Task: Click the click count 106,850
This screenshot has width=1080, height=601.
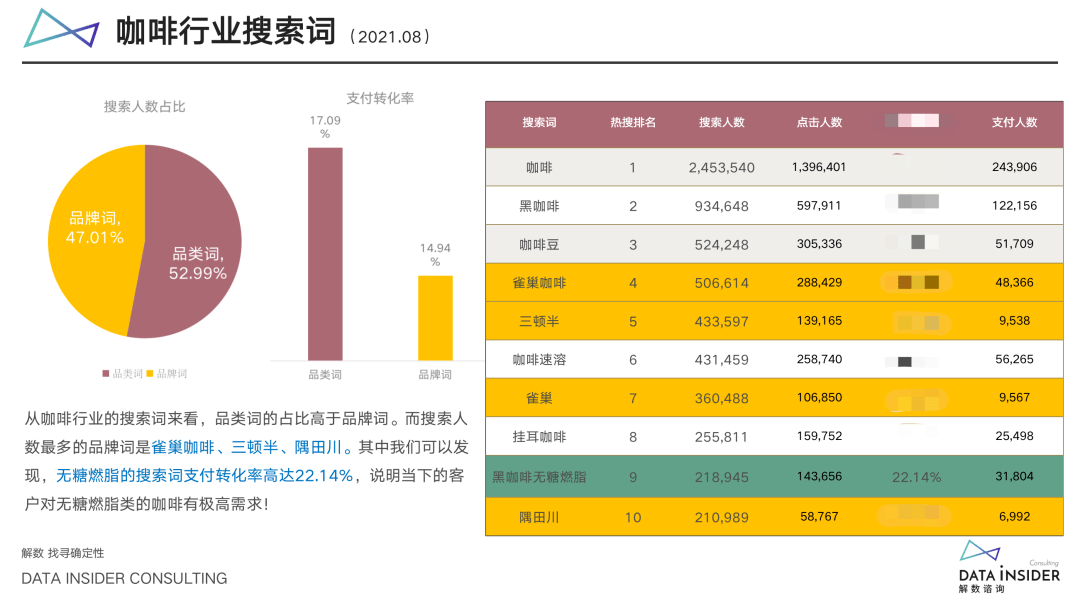Action: click(x=819, y=397)
